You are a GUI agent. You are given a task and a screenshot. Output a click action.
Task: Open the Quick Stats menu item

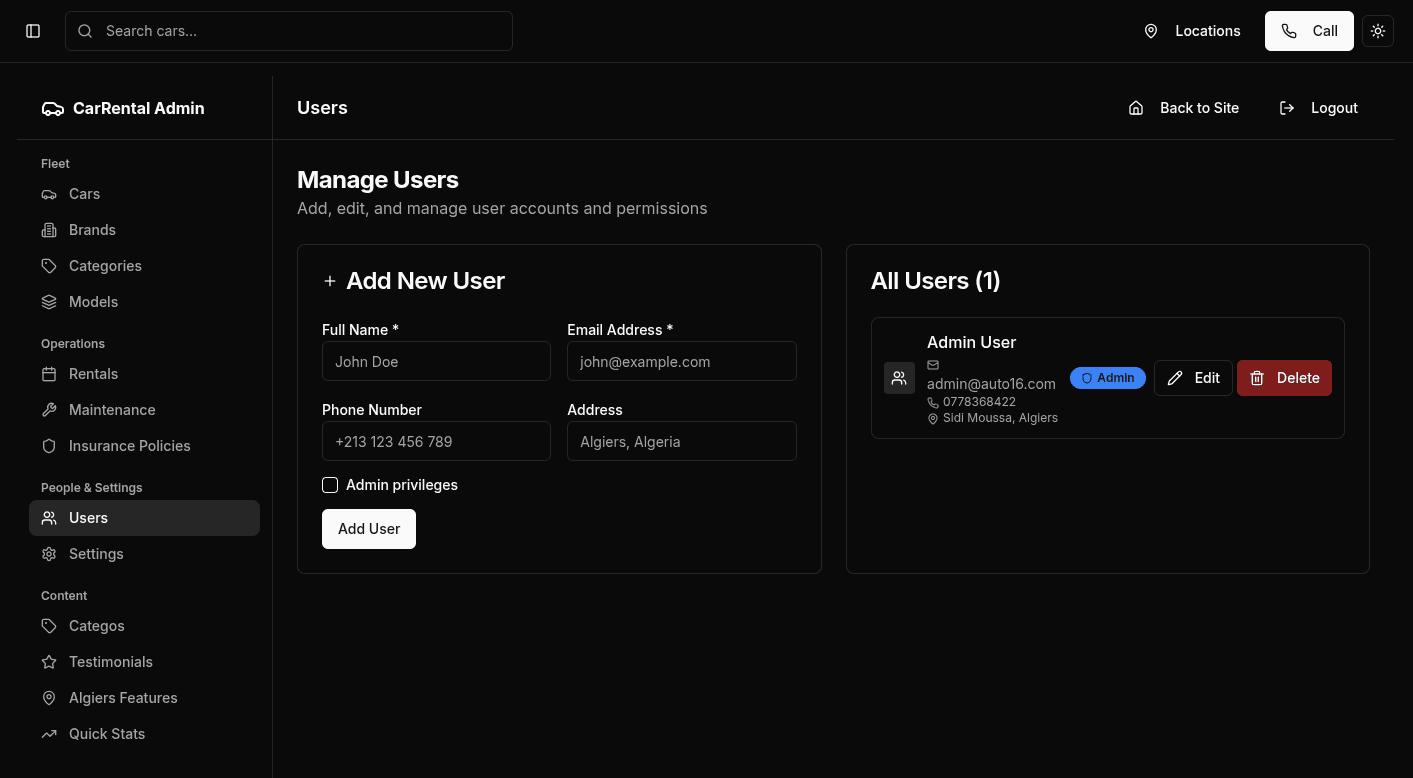click(x=144, y=734)
